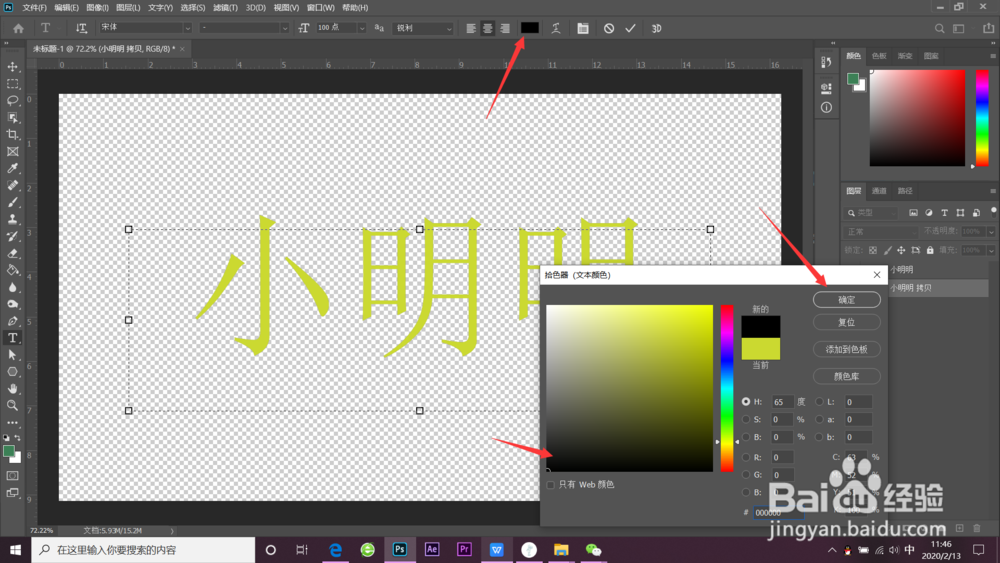Open Premiere Pro from the taskbar
This screenshot has height=563, width=1000.
pos(464,550)
